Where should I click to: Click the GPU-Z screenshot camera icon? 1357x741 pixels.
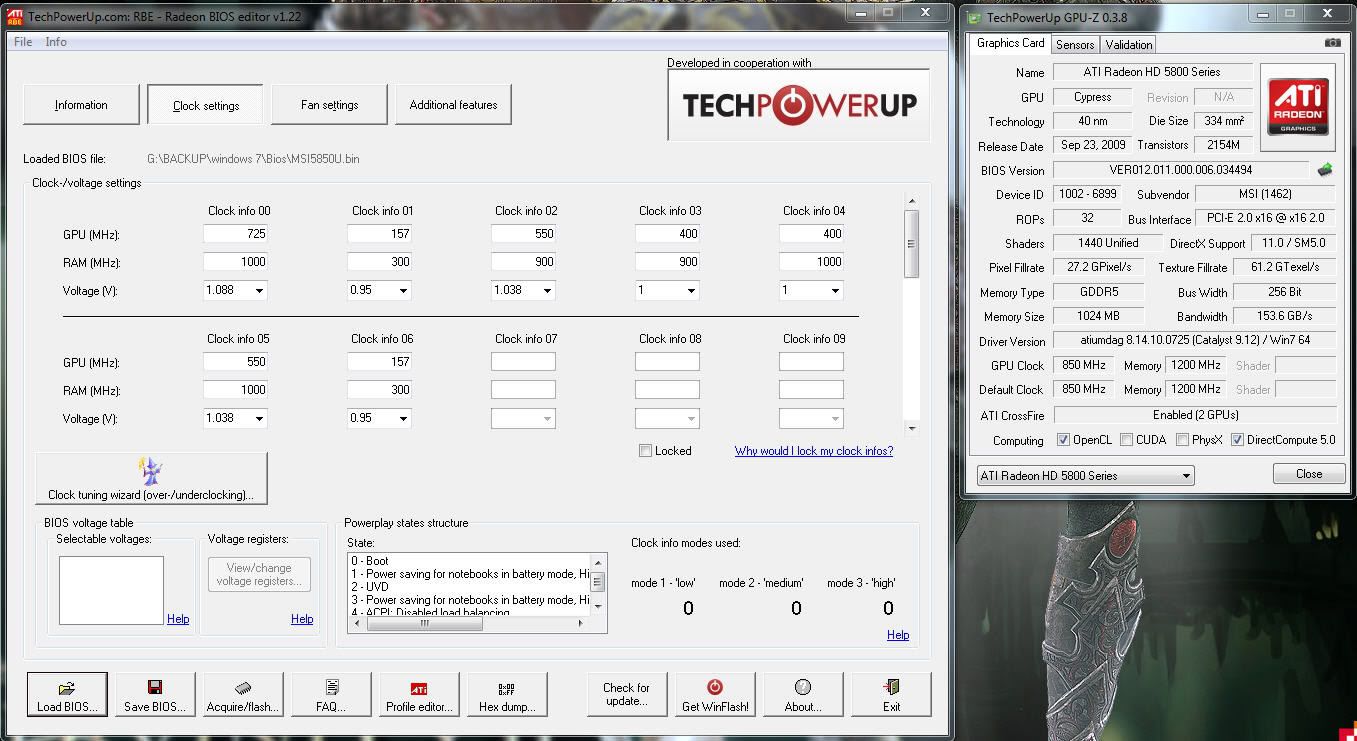coord(1332,43)
